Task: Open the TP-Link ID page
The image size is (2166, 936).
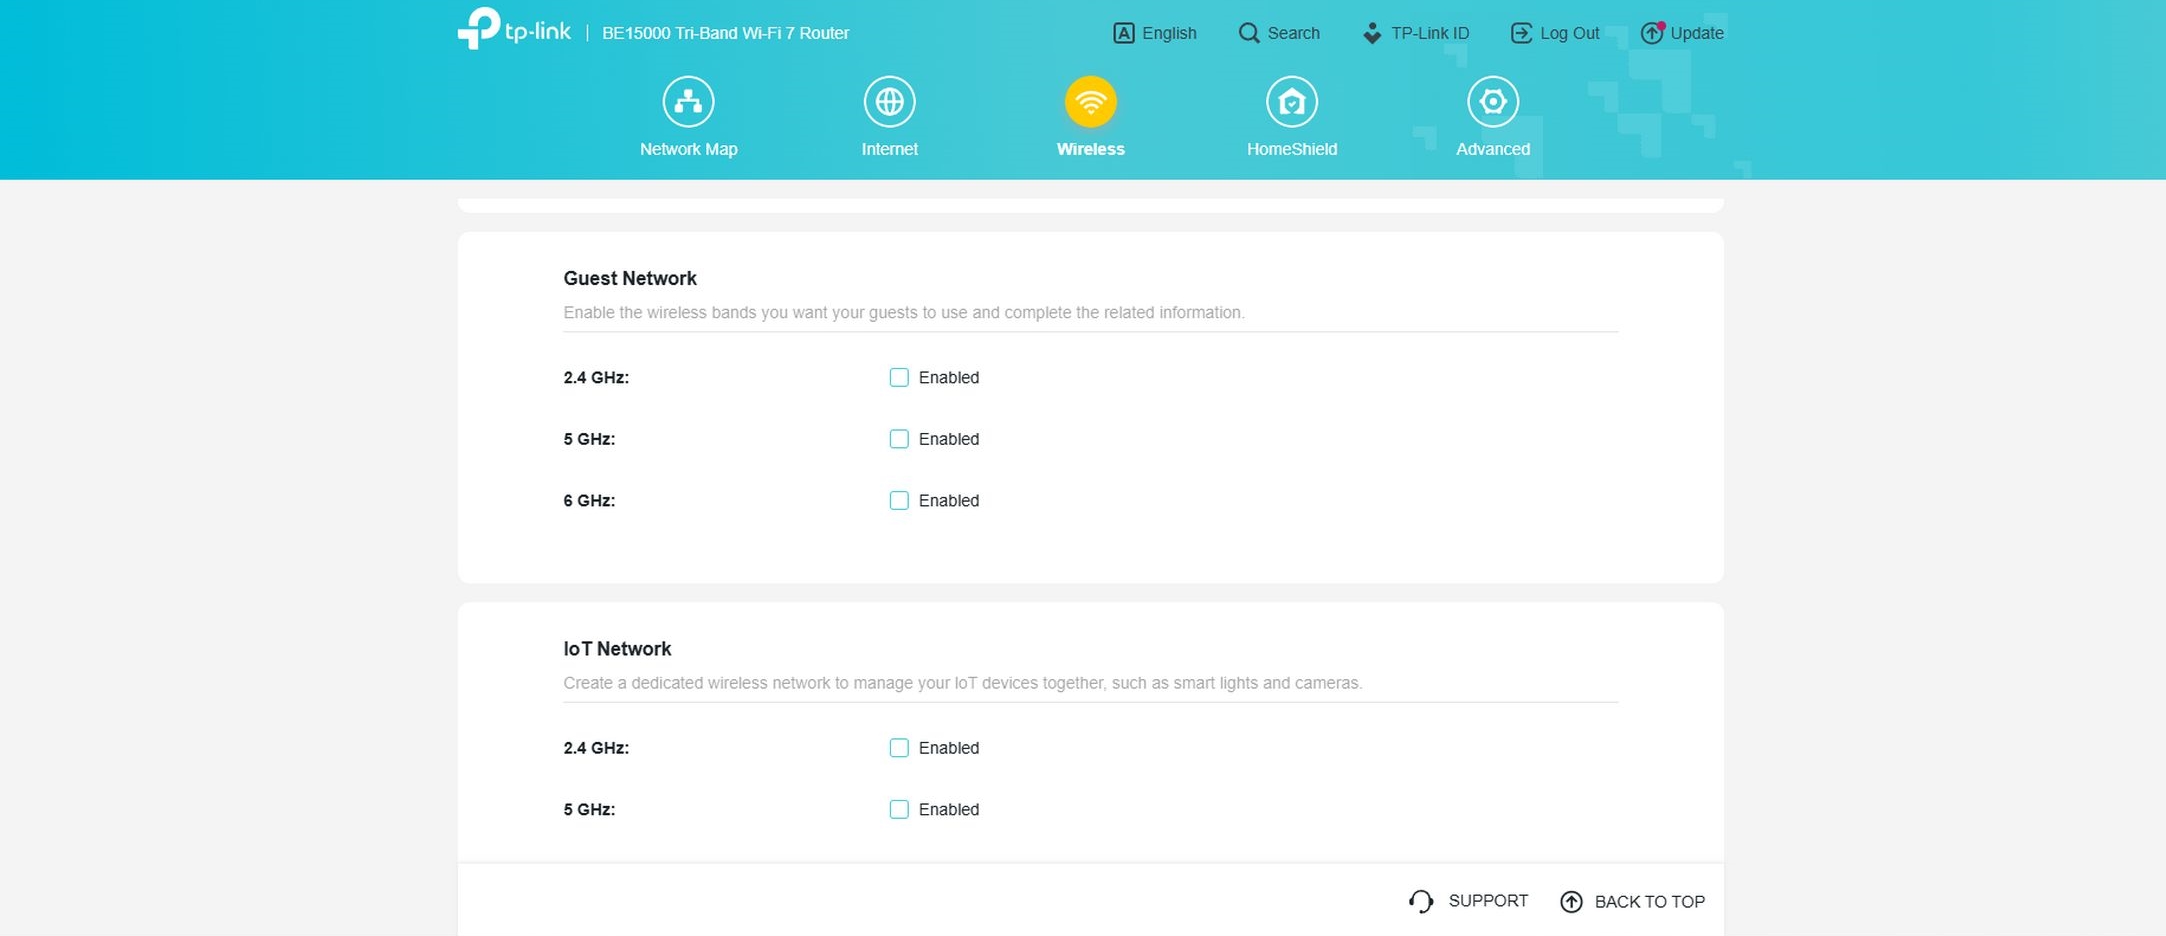Action: [x=1417, y=33]
